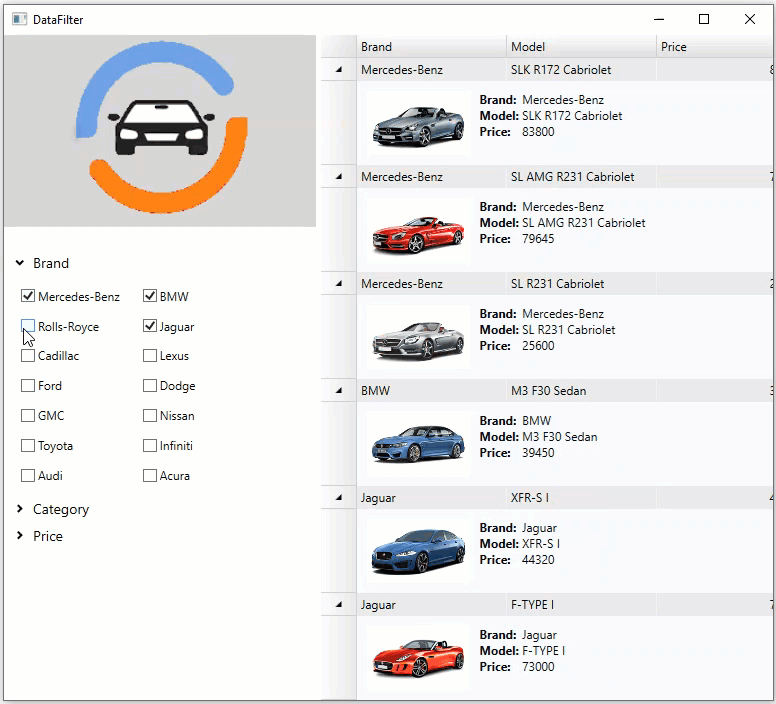Viewport: 776px width, 704px height.
Task: Tick the Dodge checkbox
Action: coord(149,385)
